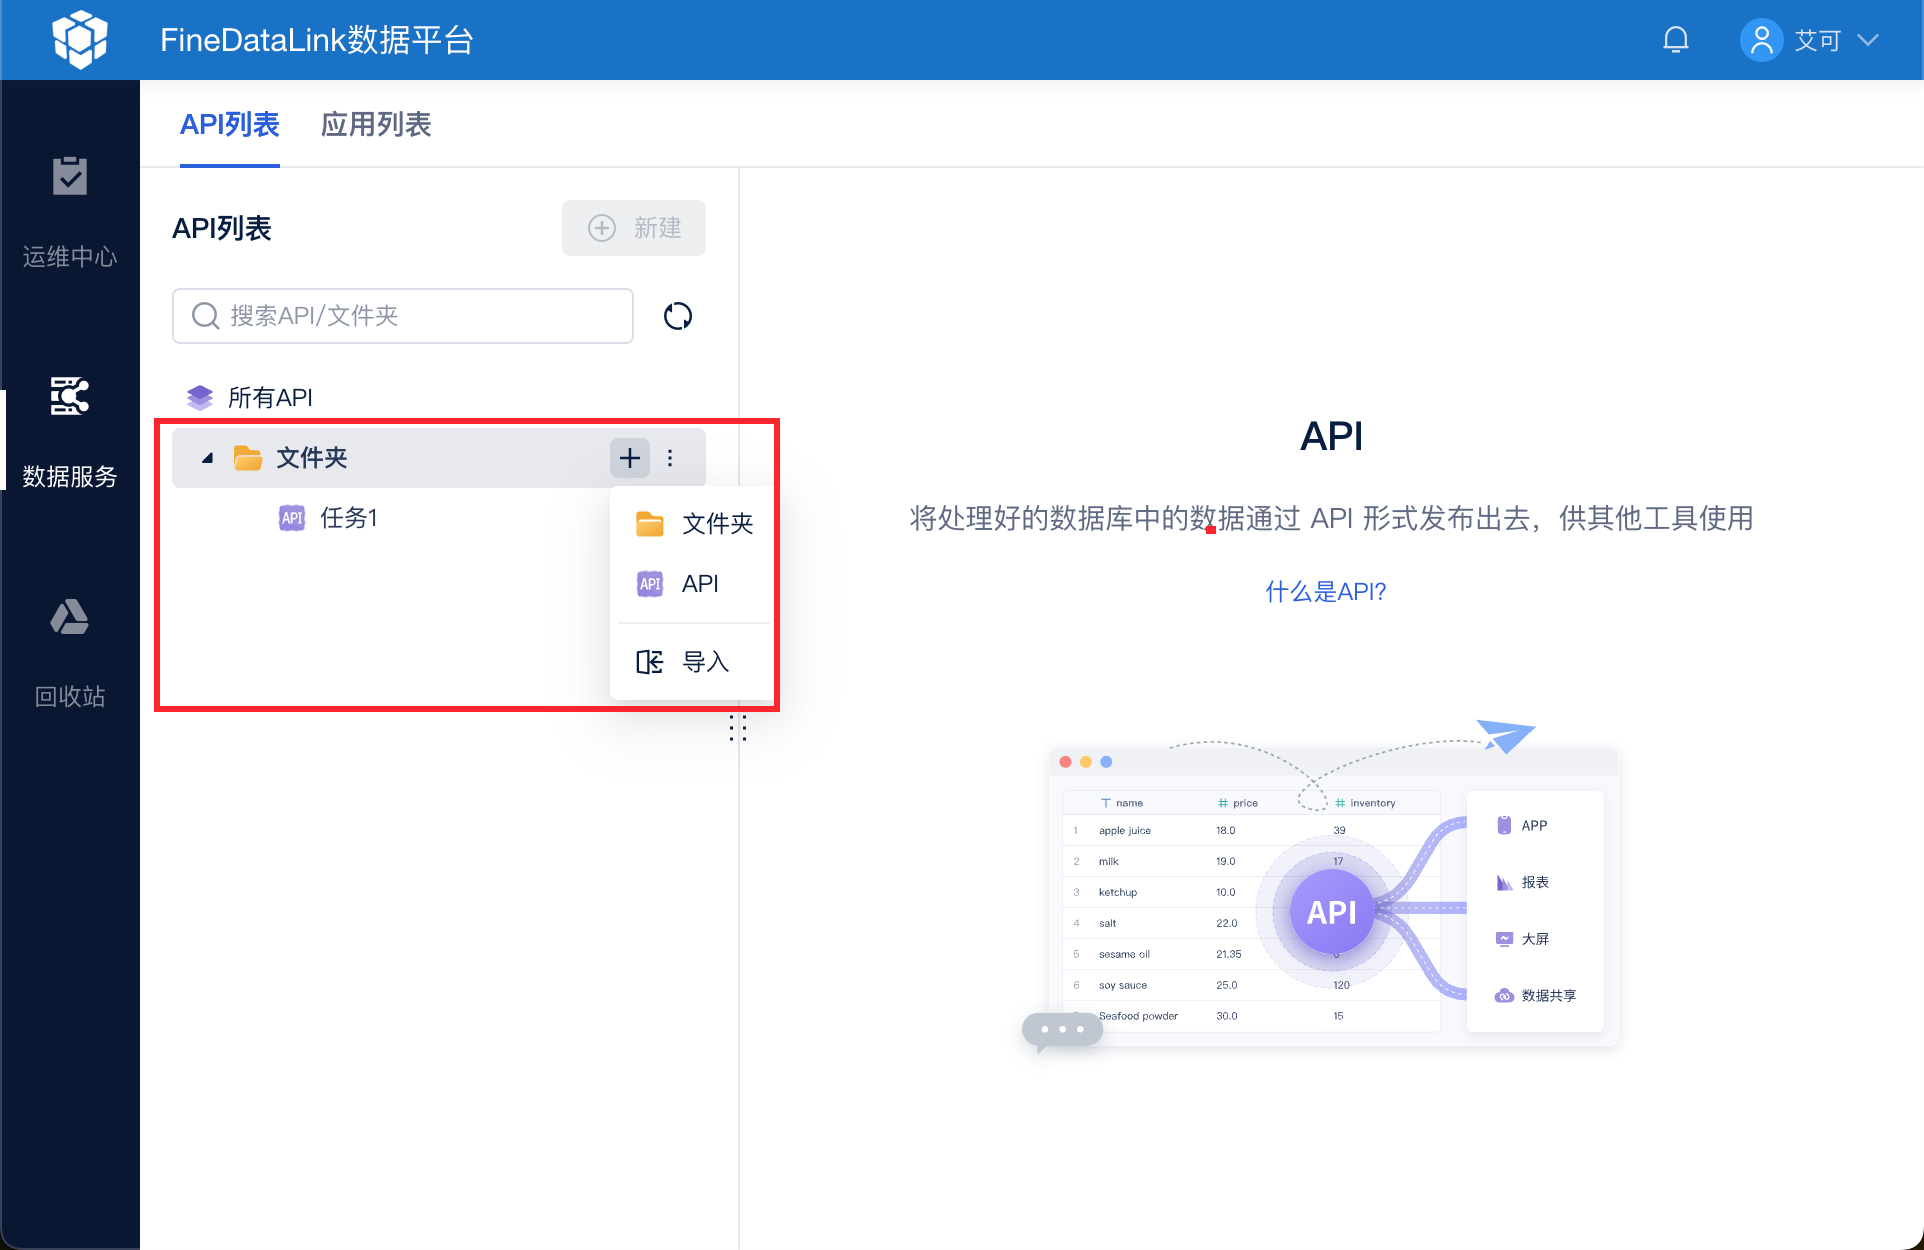This screenshot has width=1924, height=1250.
Task: Open the more options menu for 文件夹
Action: [670, 458]
